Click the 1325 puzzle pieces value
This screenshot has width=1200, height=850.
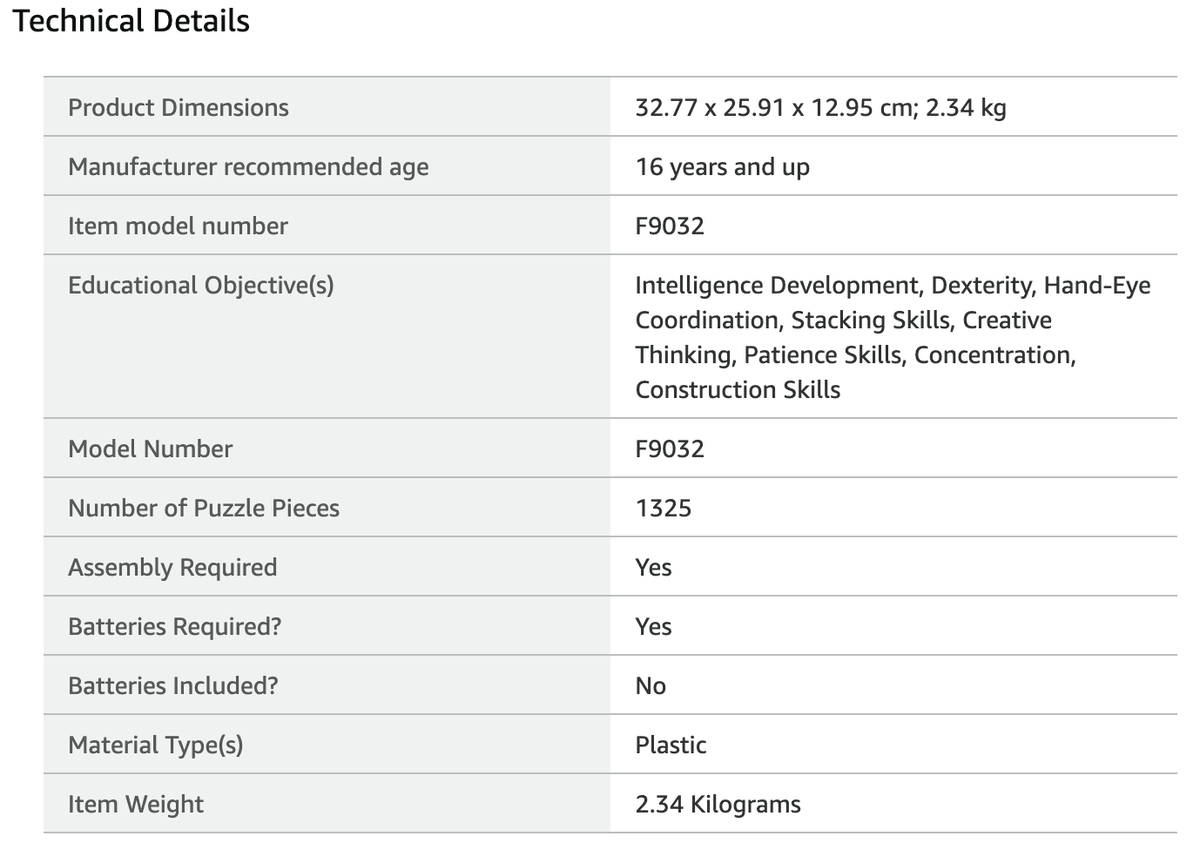(663, 508)
